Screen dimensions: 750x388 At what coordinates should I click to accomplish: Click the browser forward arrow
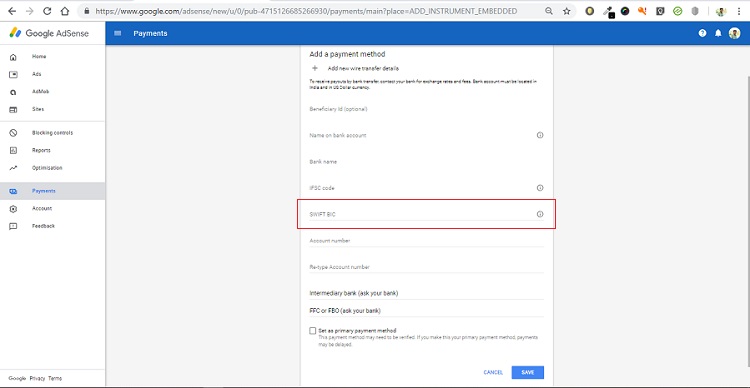click(x=29, y=11)
